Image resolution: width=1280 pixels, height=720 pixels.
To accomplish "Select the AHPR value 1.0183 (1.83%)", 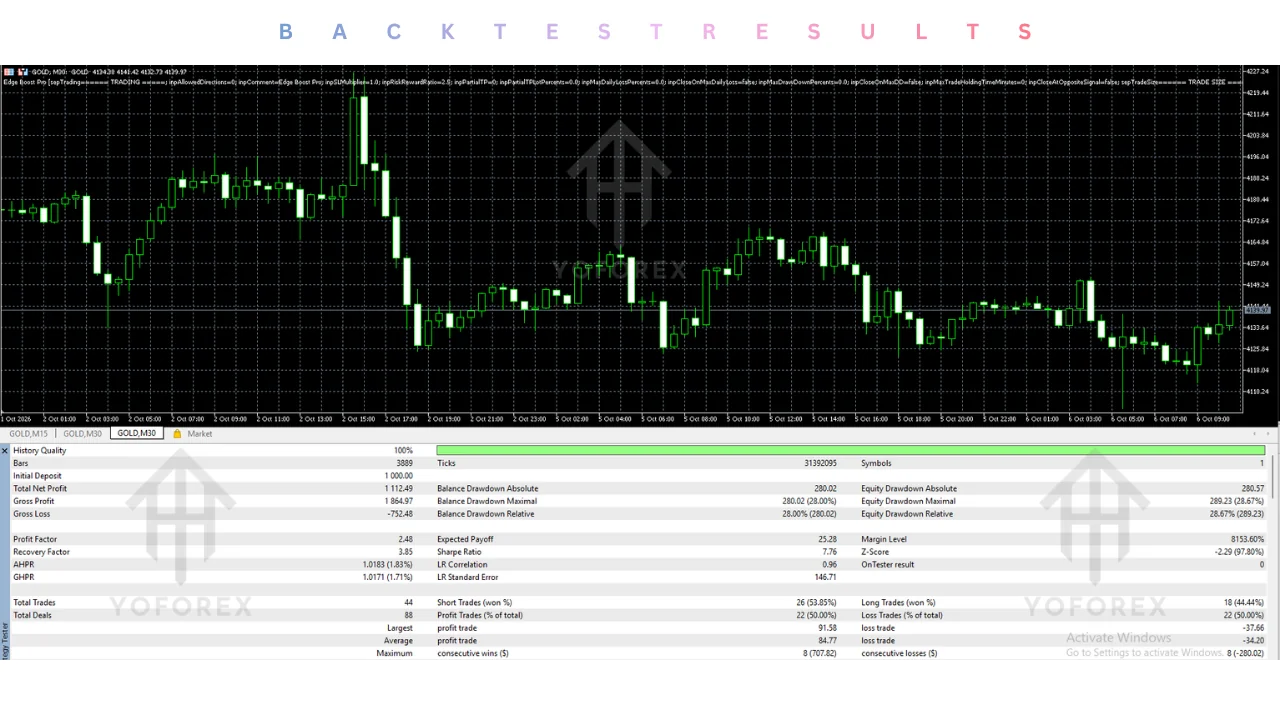I will (388, 565).
